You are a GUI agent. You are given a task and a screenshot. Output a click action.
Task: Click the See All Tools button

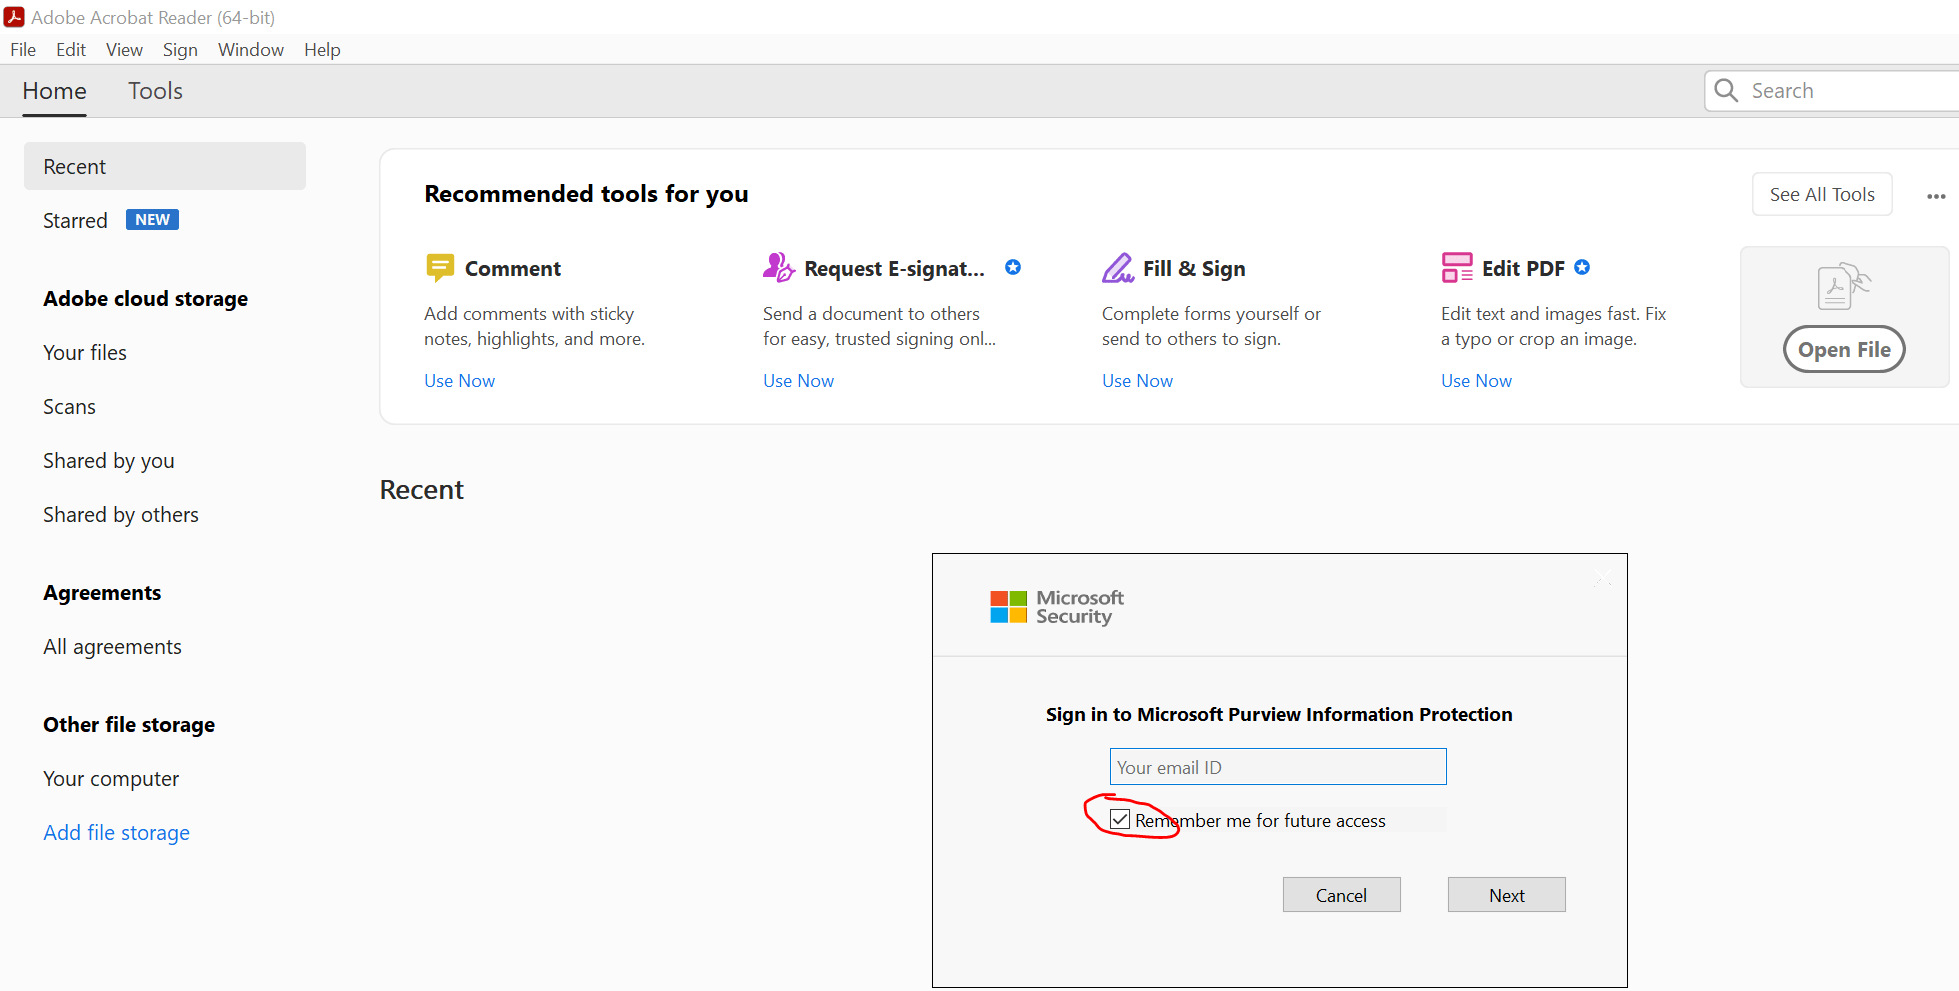1821,194
